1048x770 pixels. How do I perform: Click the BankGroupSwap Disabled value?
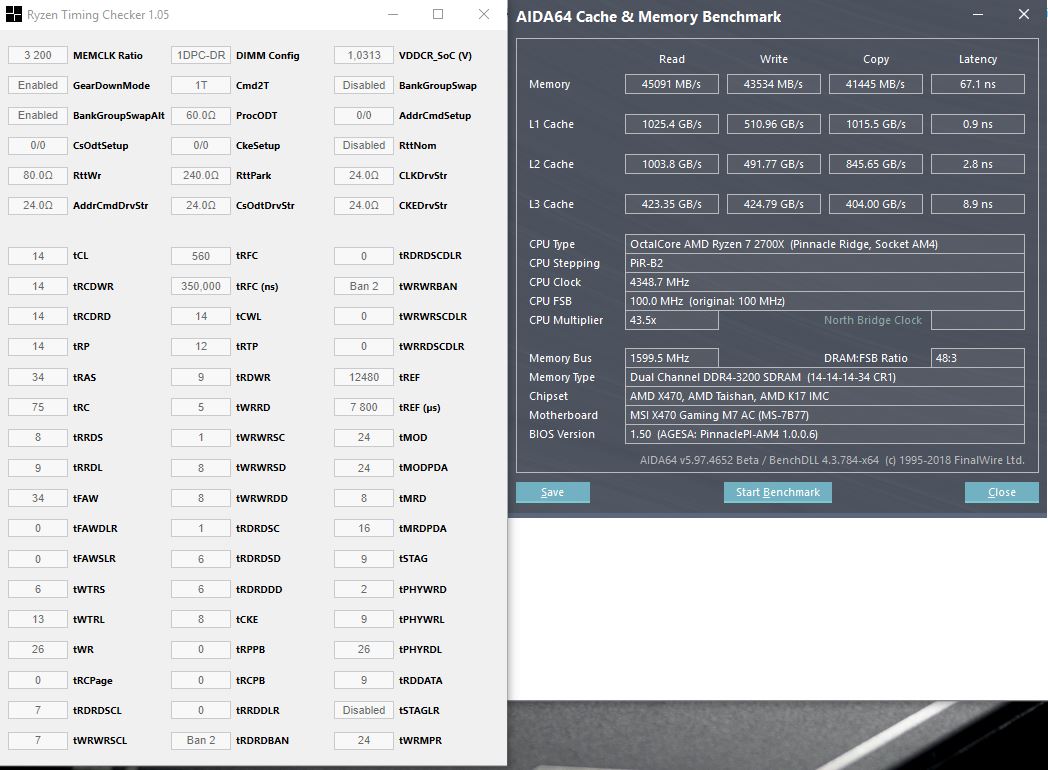coord(364,86)
